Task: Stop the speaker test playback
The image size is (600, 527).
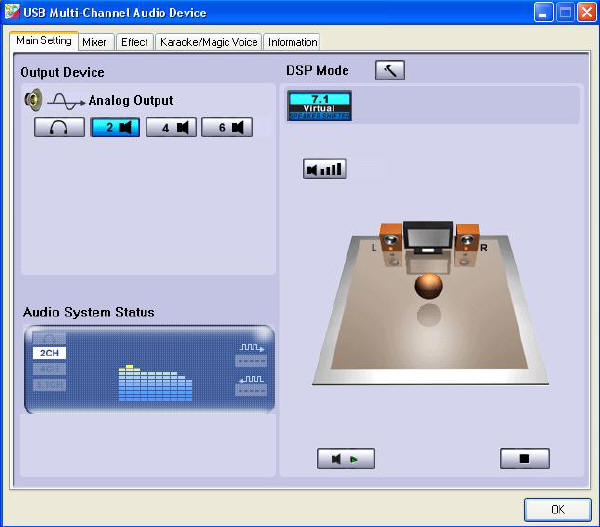Action: tap(525, 459)
